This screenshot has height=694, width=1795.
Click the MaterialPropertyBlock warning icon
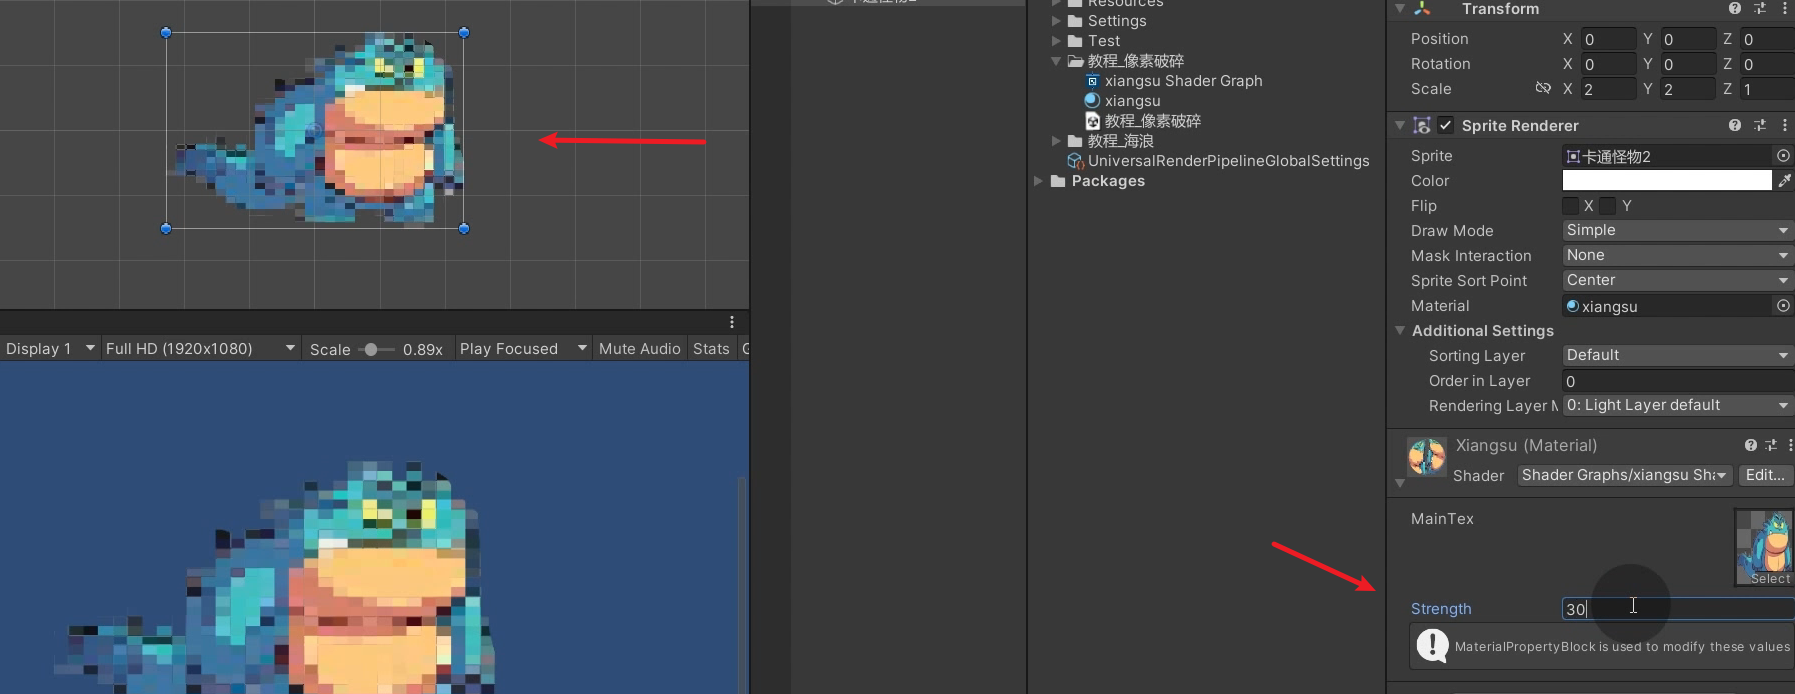tap(1432, 645)
